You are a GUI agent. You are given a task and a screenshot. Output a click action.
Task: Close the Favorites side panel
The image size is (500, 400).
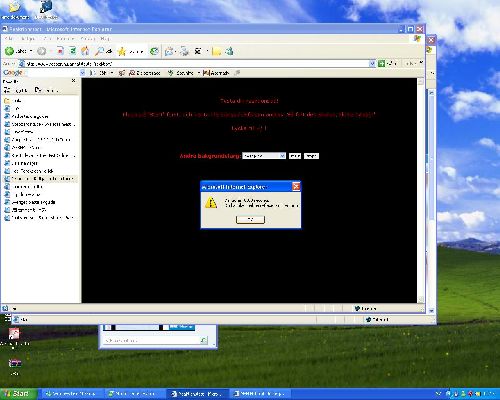[x=74, y=81]
